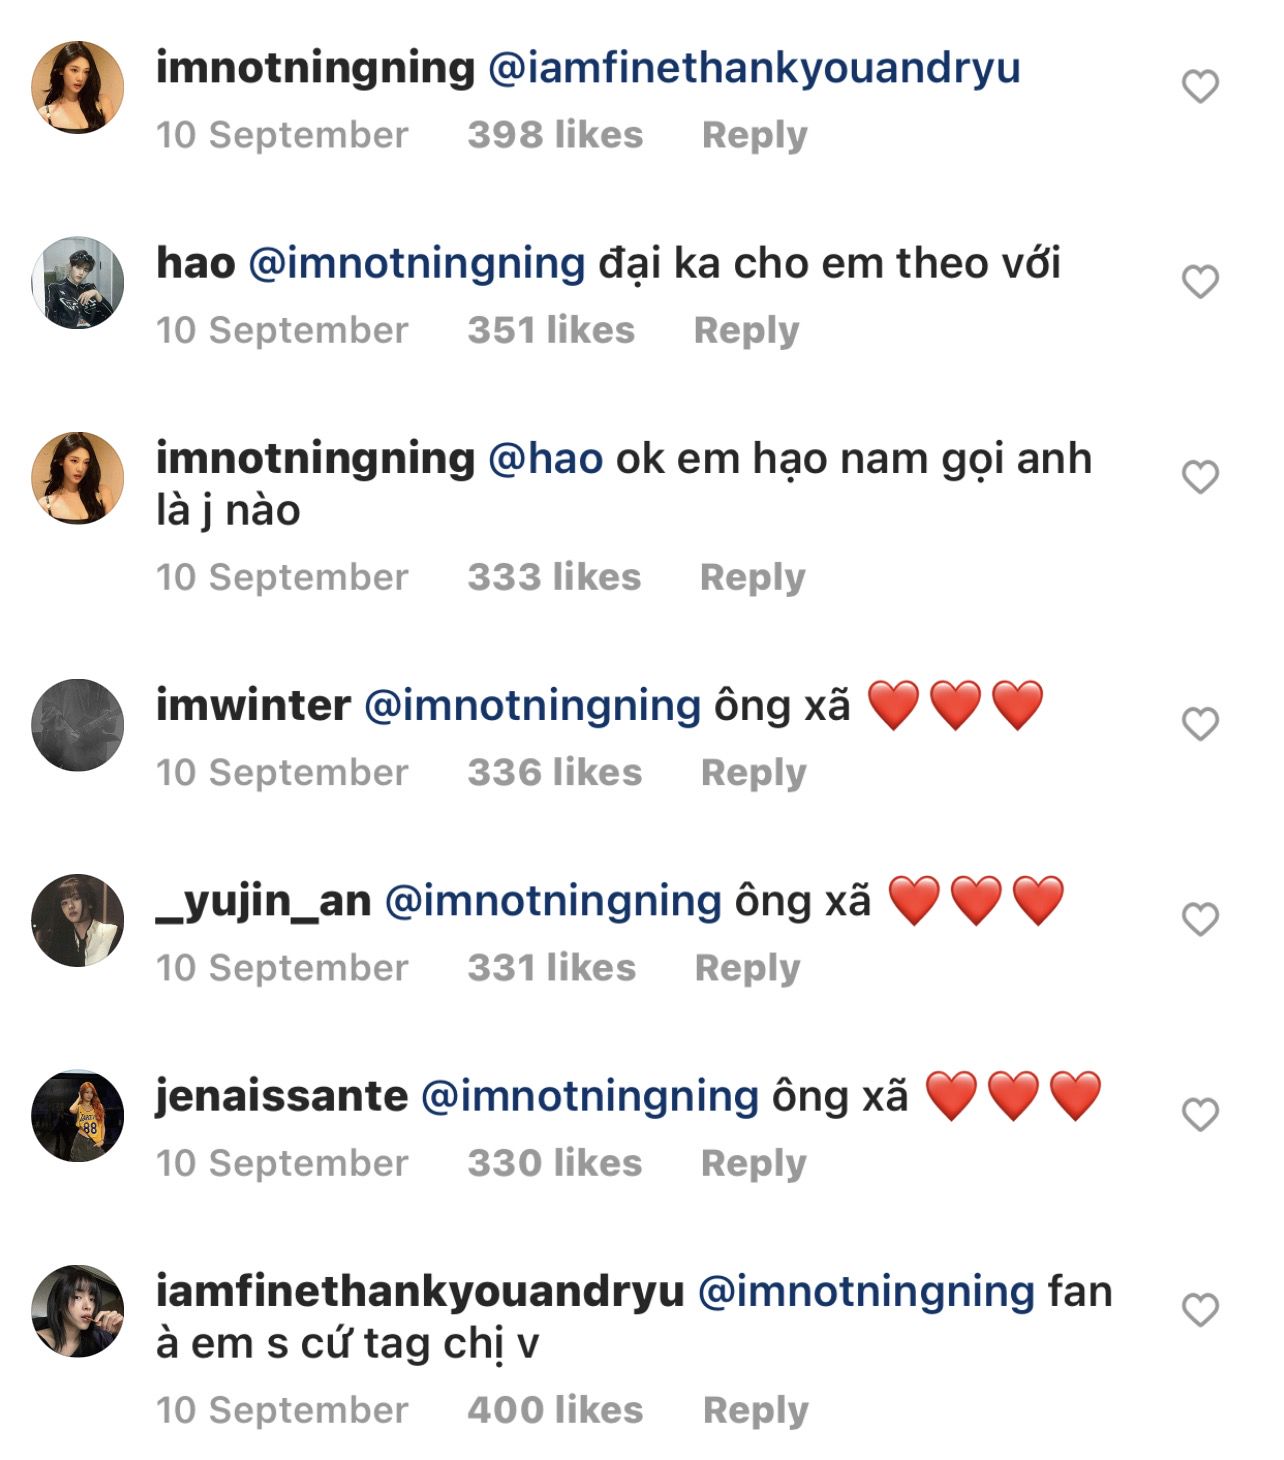Reply to iamfinethankyouandryu's comment

[755, 1410]
